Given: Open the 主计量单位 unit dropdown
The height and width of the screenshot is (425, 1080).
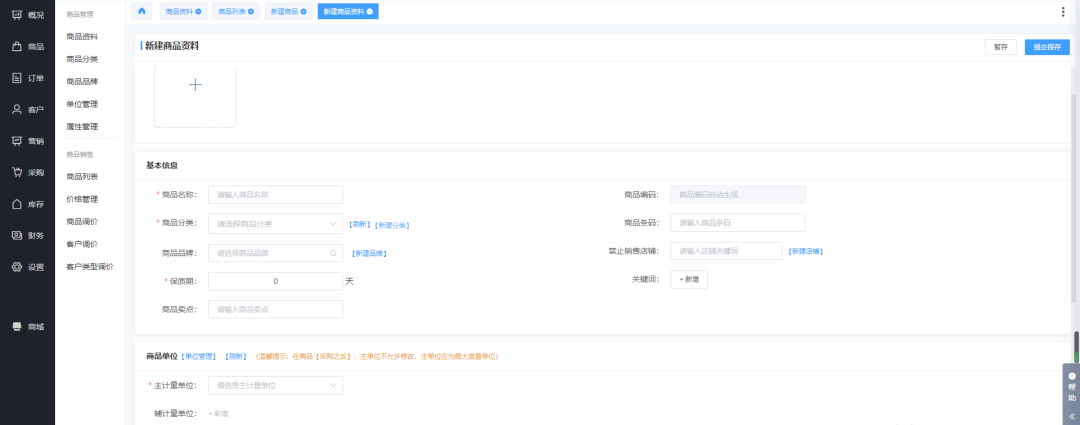Looking at the screenshot, I should 275,385.
